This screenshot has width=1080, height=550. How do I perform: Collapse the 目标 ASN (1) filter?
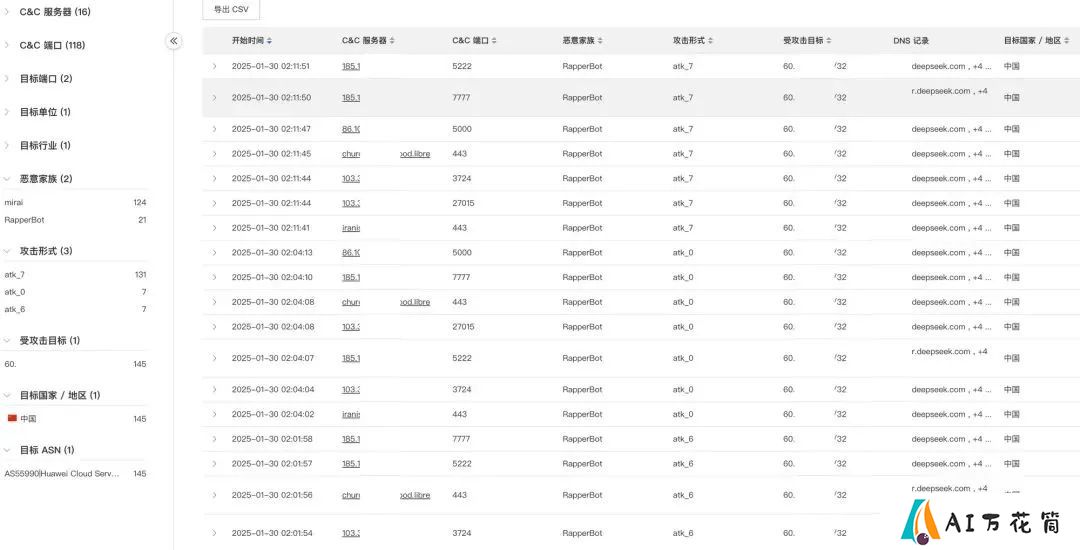click(x=7, y=450)
